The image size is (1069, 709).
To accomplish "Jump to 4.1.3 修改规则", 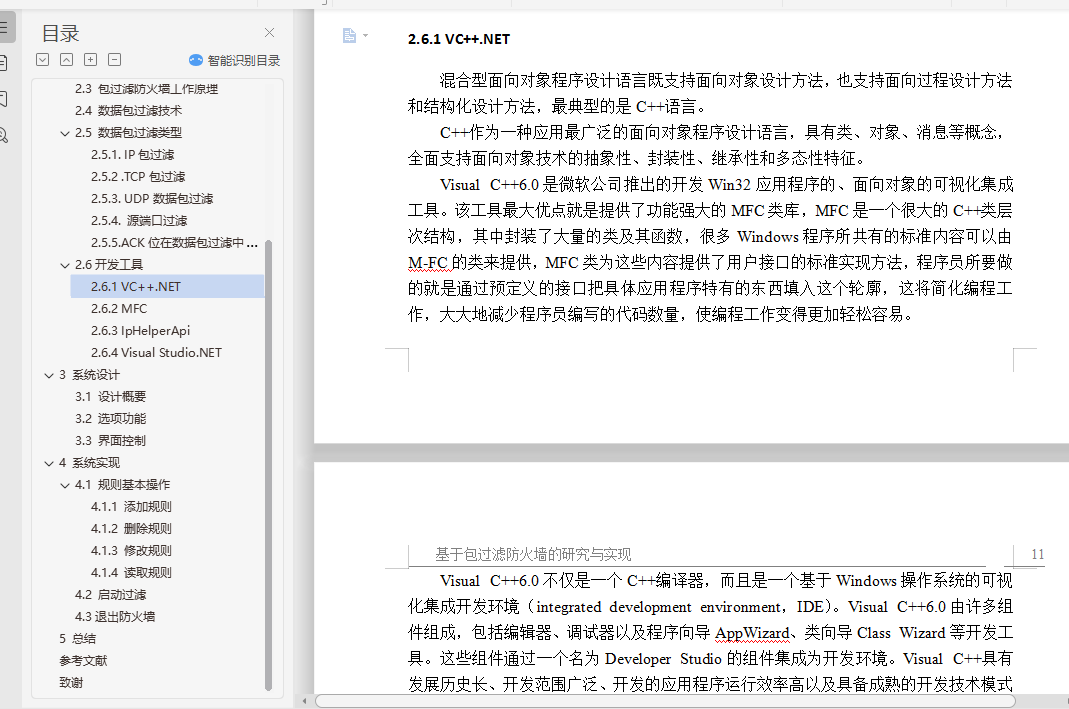I will (131, 551).
